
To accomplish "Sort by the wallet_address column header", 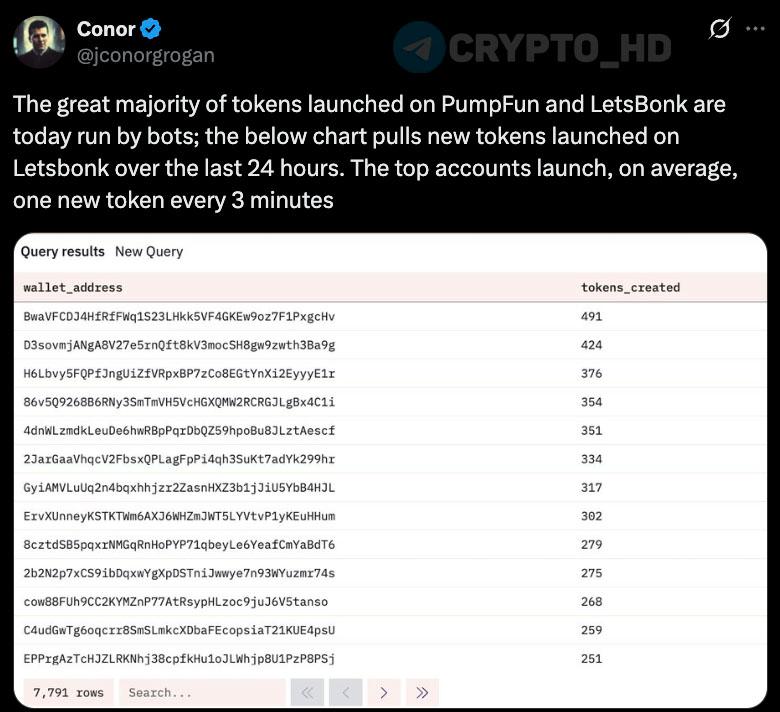I will (x=73, y=288).
